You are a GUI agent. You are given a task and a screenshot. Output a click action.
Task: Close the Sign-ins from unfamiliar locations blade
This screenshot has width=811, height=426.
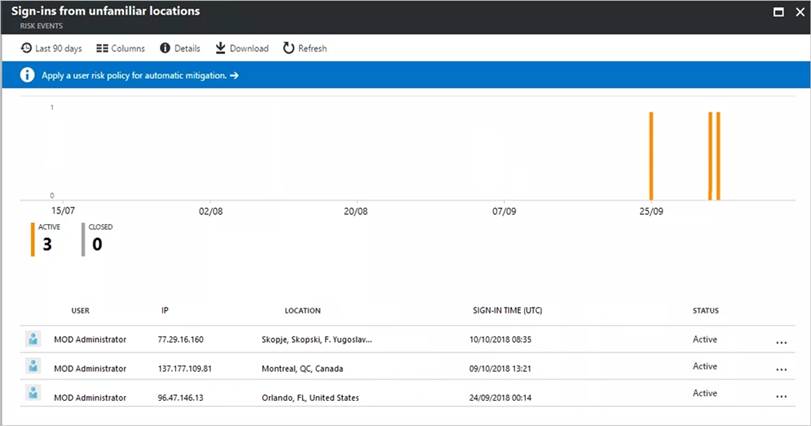pyautogui.click(x=798, y=12)
